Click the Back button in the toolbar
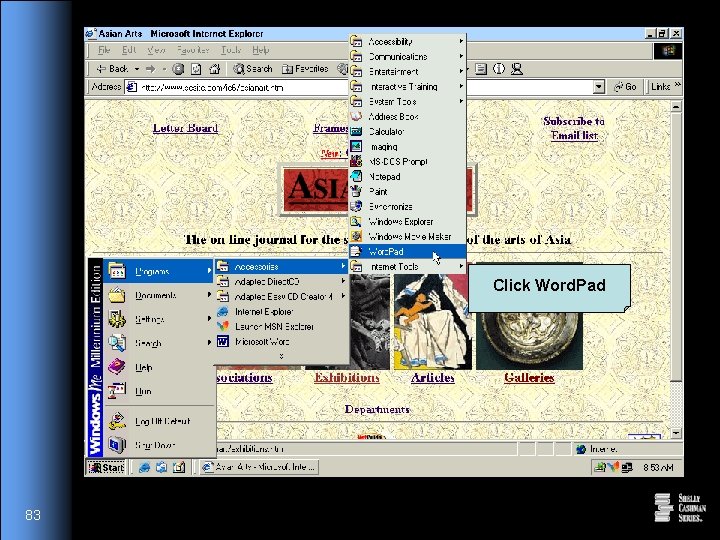Screen dimensions: 720x540 (112, 69)
